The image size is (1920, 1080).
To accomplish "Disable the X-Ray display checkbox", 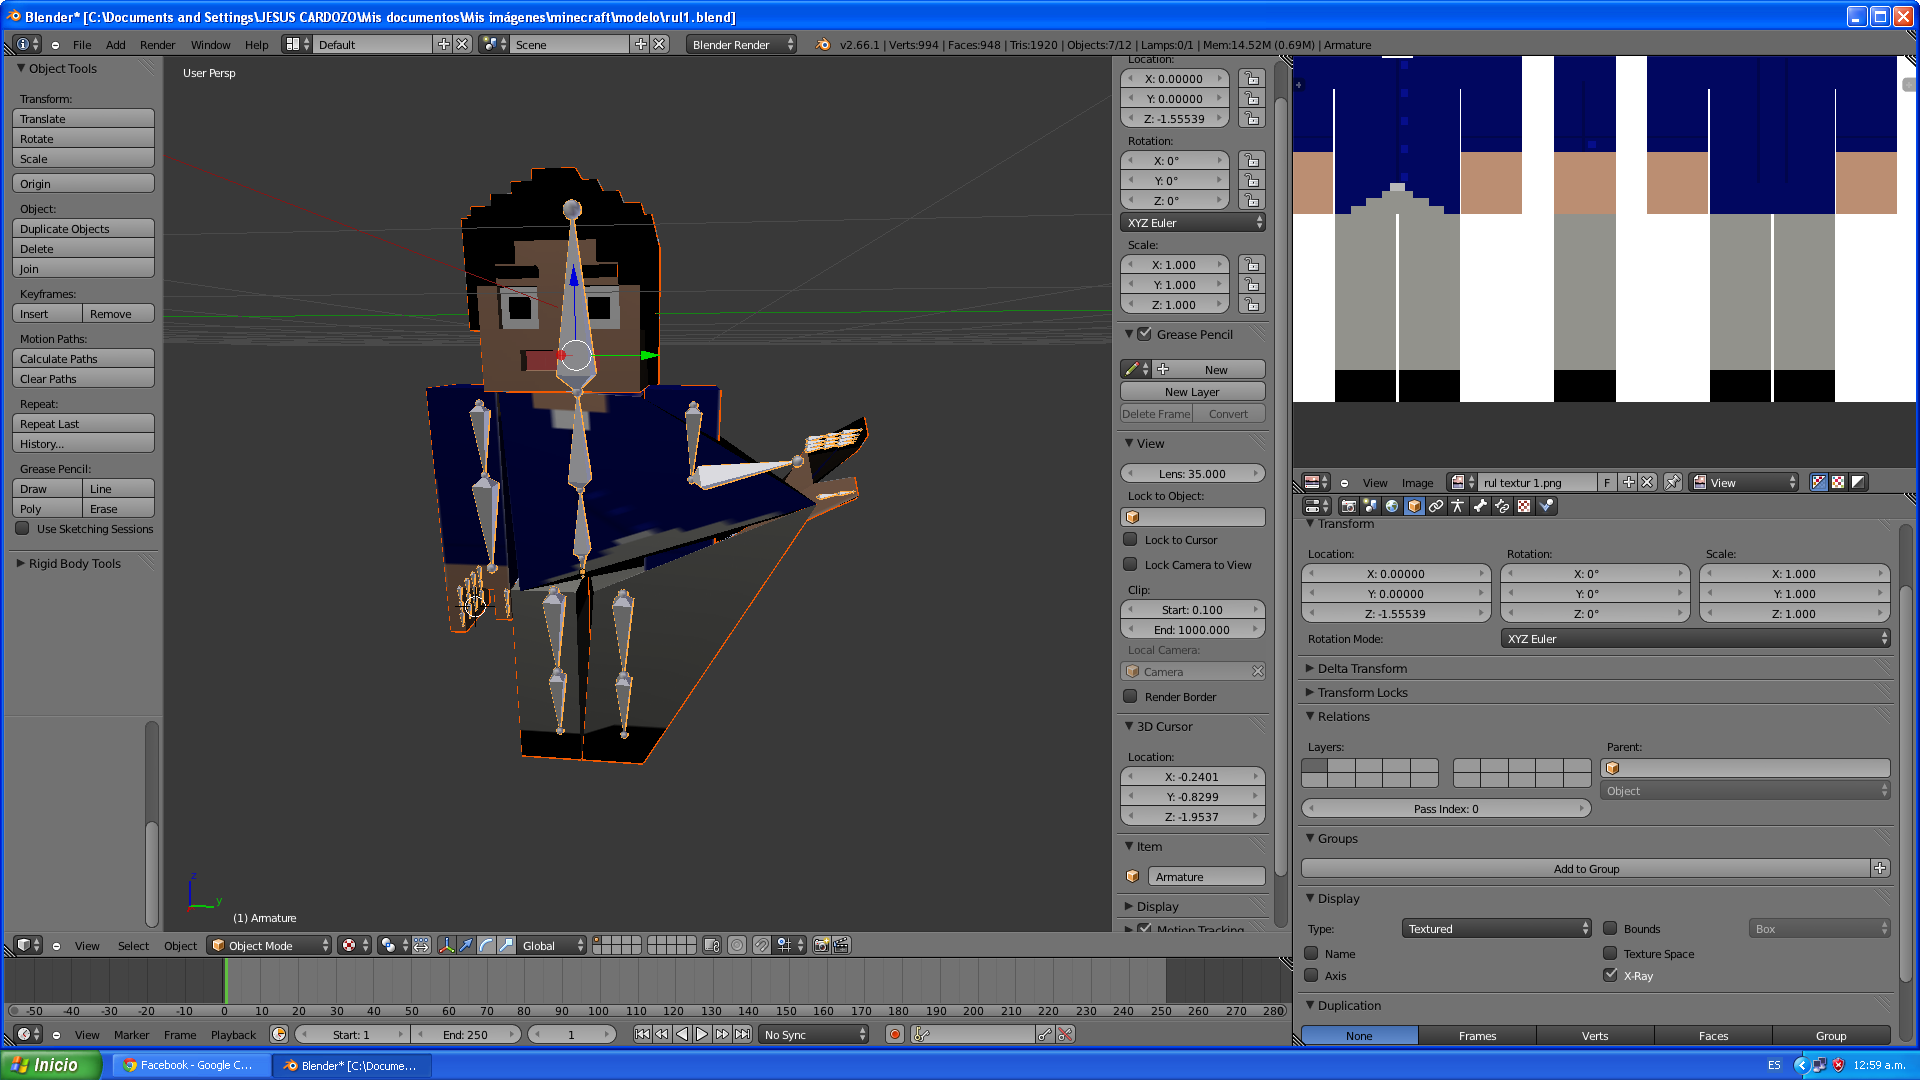I will [x=1610, y=976].
